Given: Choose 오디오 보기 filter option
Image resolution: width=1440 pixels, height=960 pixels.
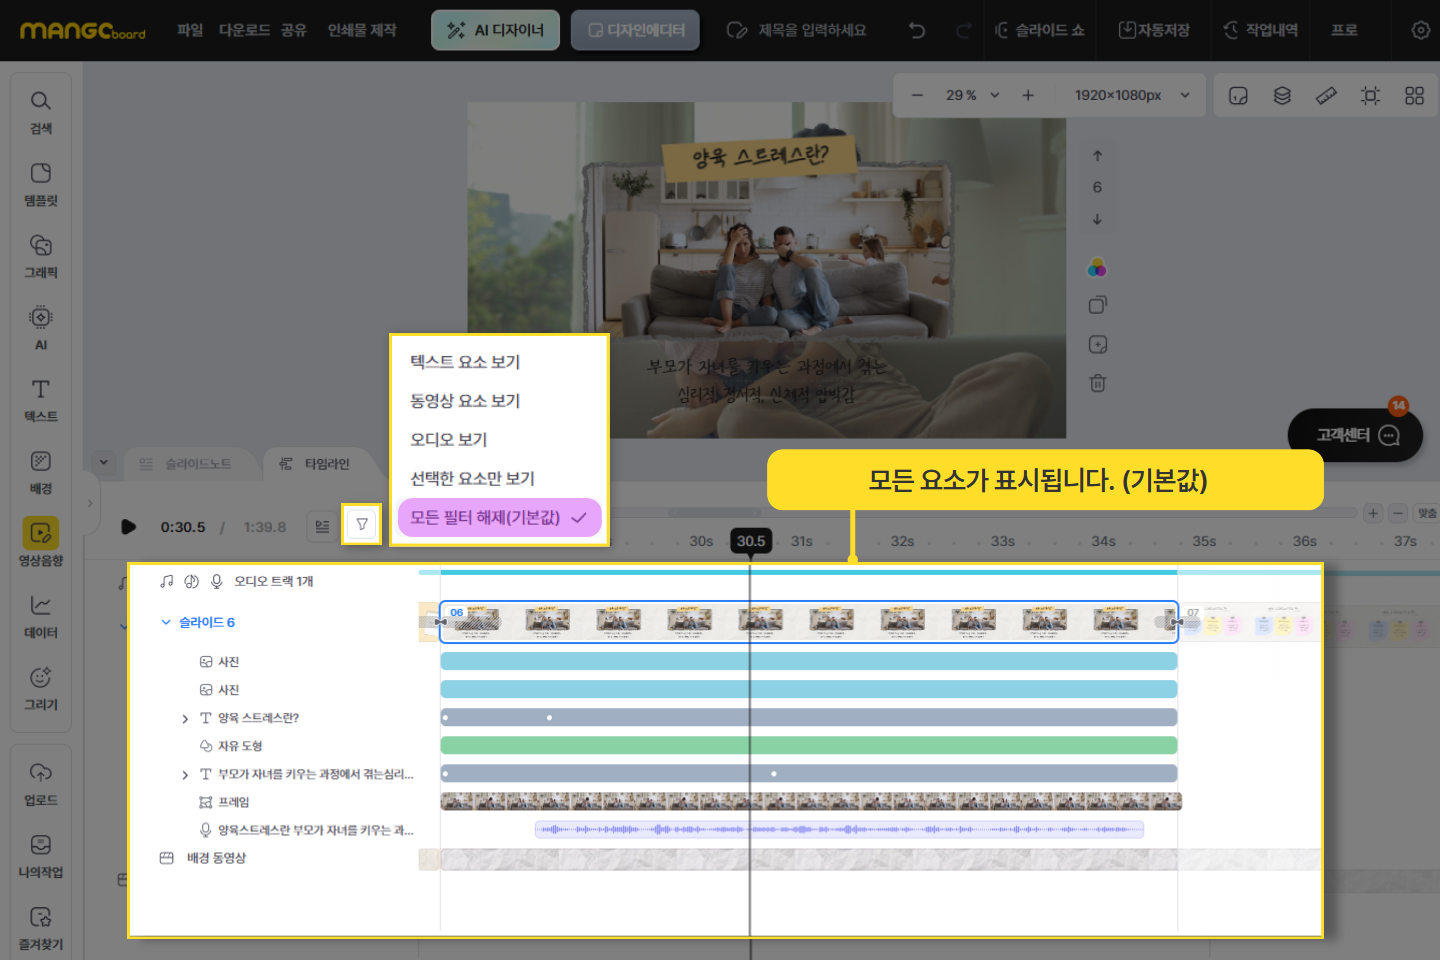Looking at the screenshot, I should tap(449, 440).
